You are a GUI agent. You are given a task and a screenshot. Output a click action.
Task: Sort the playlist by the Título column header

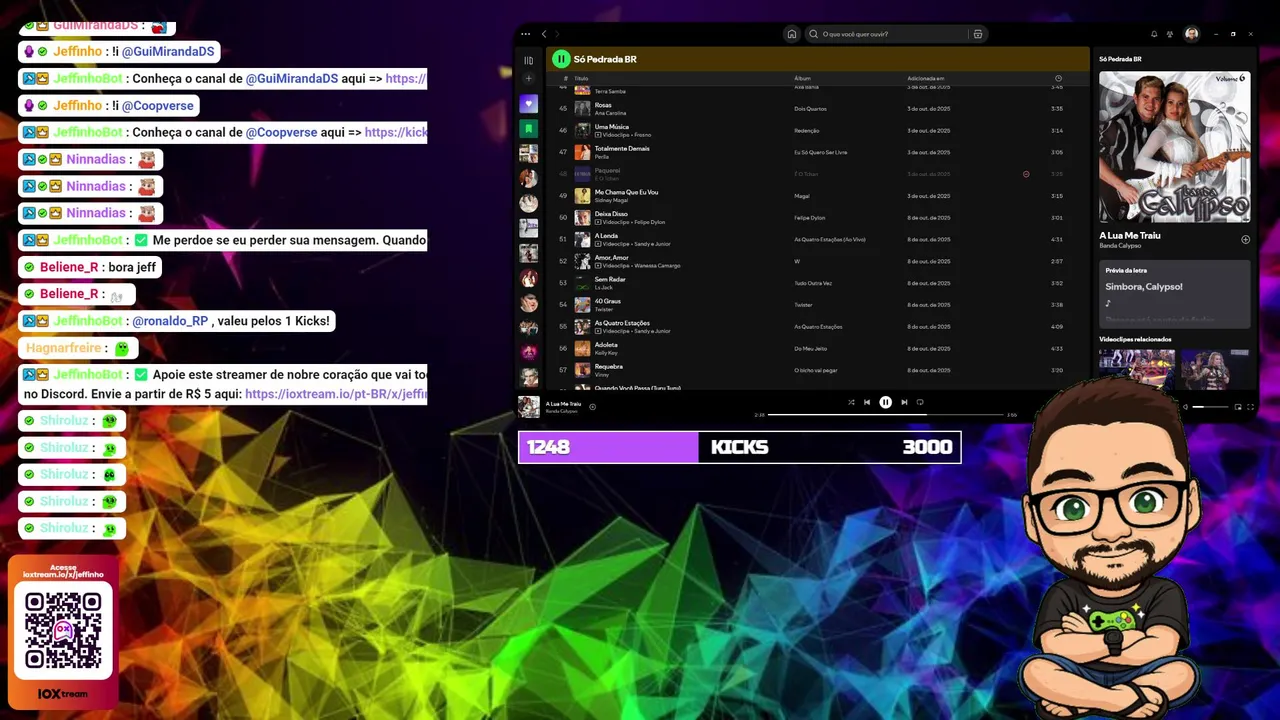click(581, 78)
